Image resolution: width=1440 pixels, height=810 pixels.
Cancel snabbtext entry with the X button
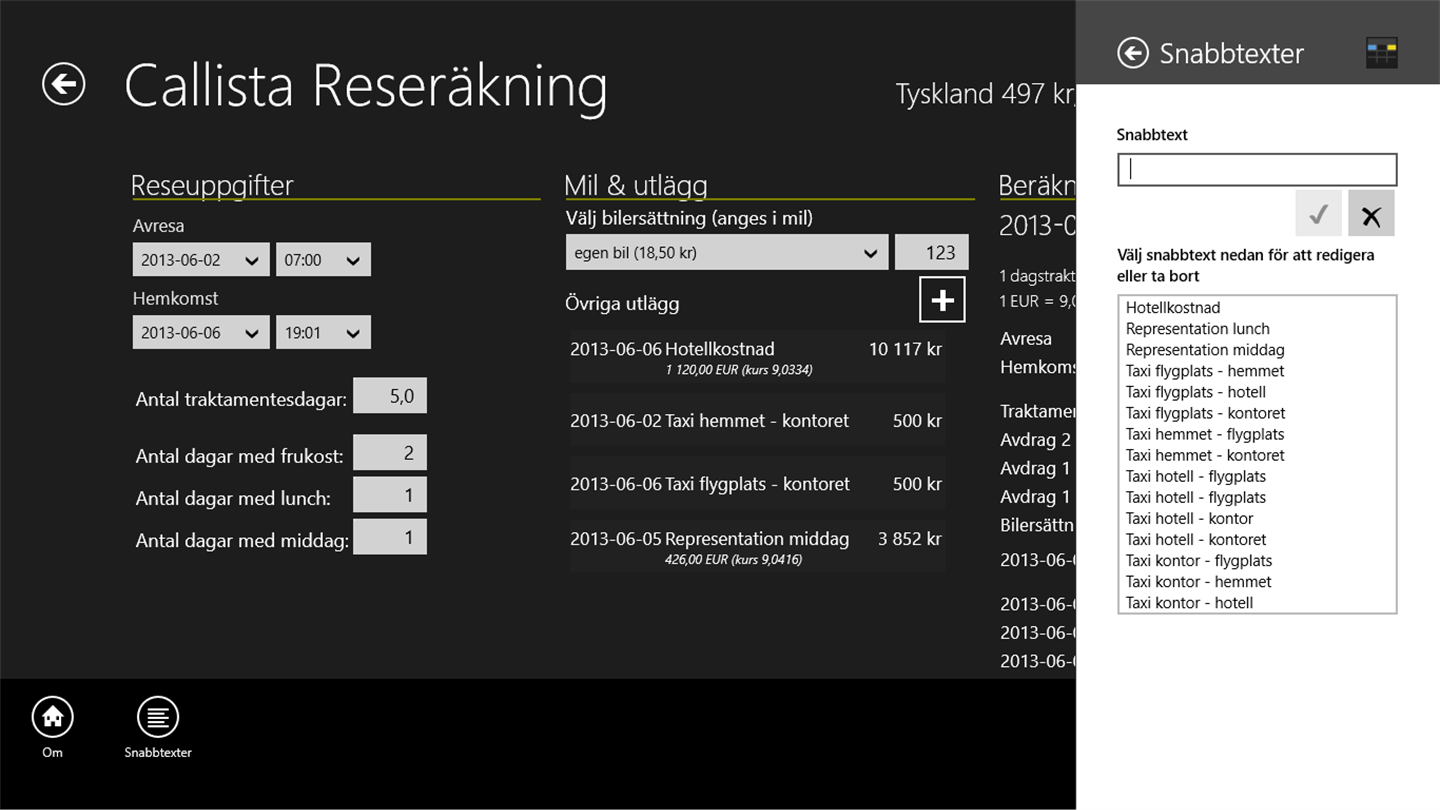pyautogui.click(x=1371, y=213)
